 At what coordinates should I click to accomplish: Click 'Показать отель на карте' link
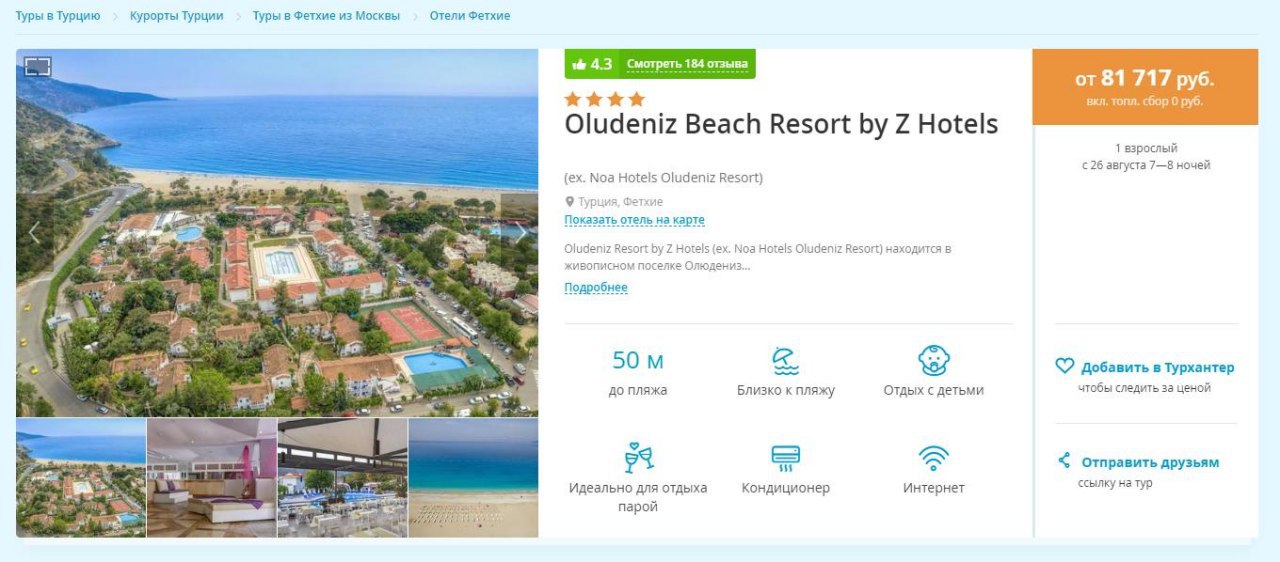(x=634, y=220)
